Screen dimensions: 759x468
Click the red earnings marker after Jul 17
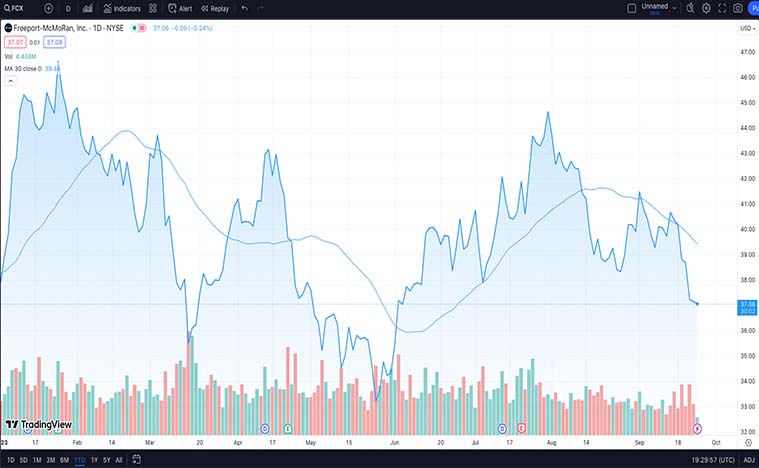(521, 428)
